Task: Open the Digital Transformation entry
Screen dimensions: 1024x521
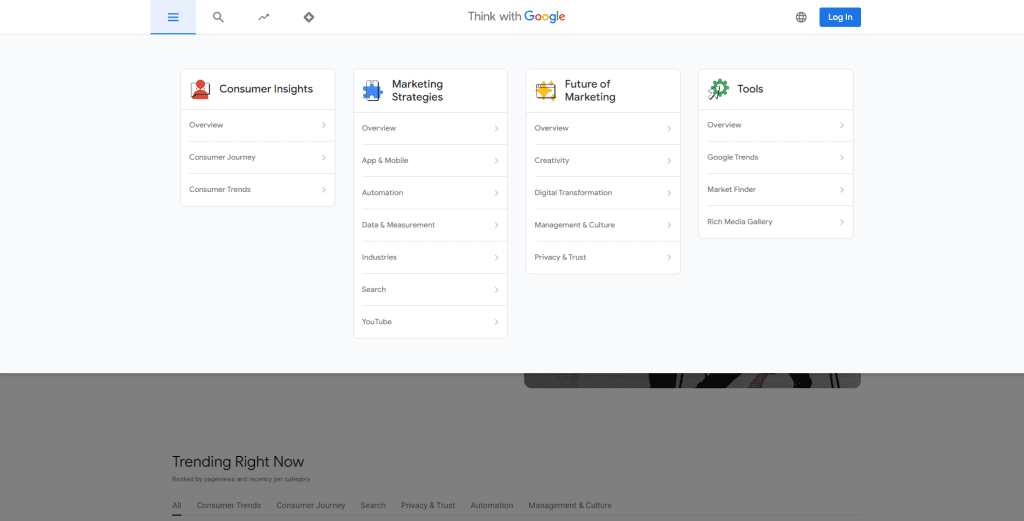Action: (603, 193)
